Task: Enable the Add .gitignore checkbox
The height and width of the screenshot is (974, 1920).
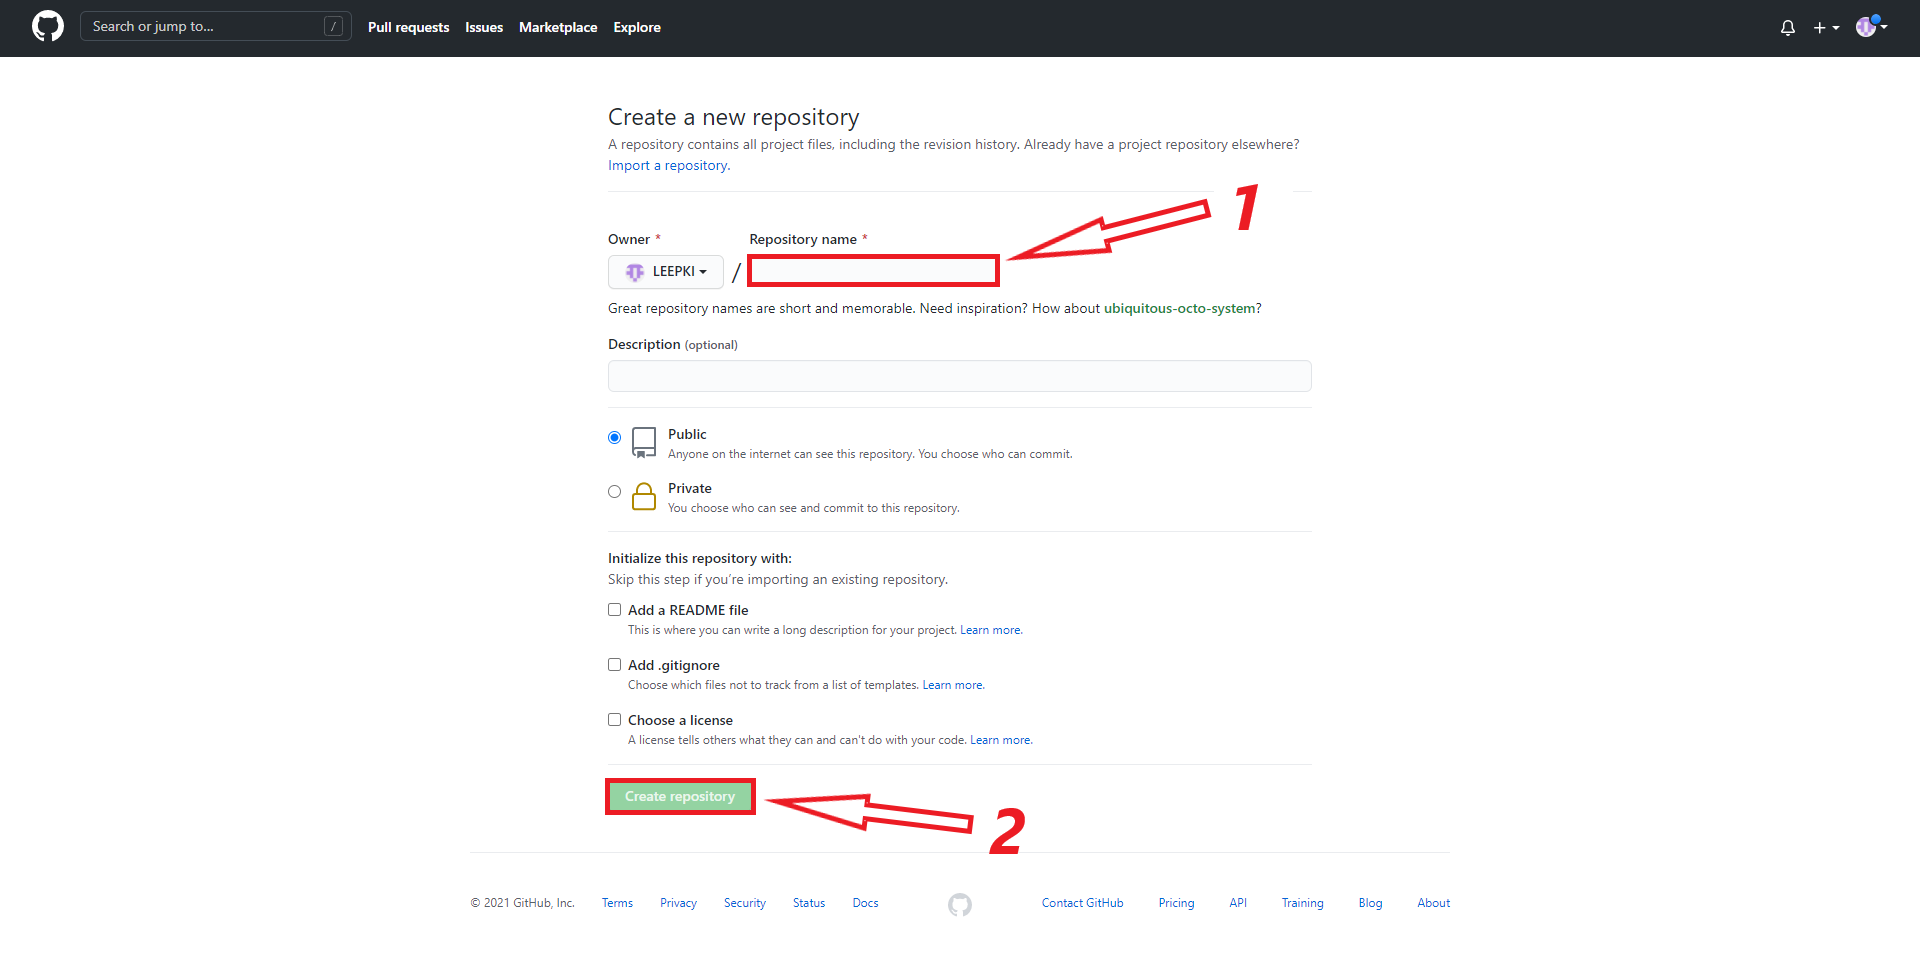Action: [x=615, y=665]
